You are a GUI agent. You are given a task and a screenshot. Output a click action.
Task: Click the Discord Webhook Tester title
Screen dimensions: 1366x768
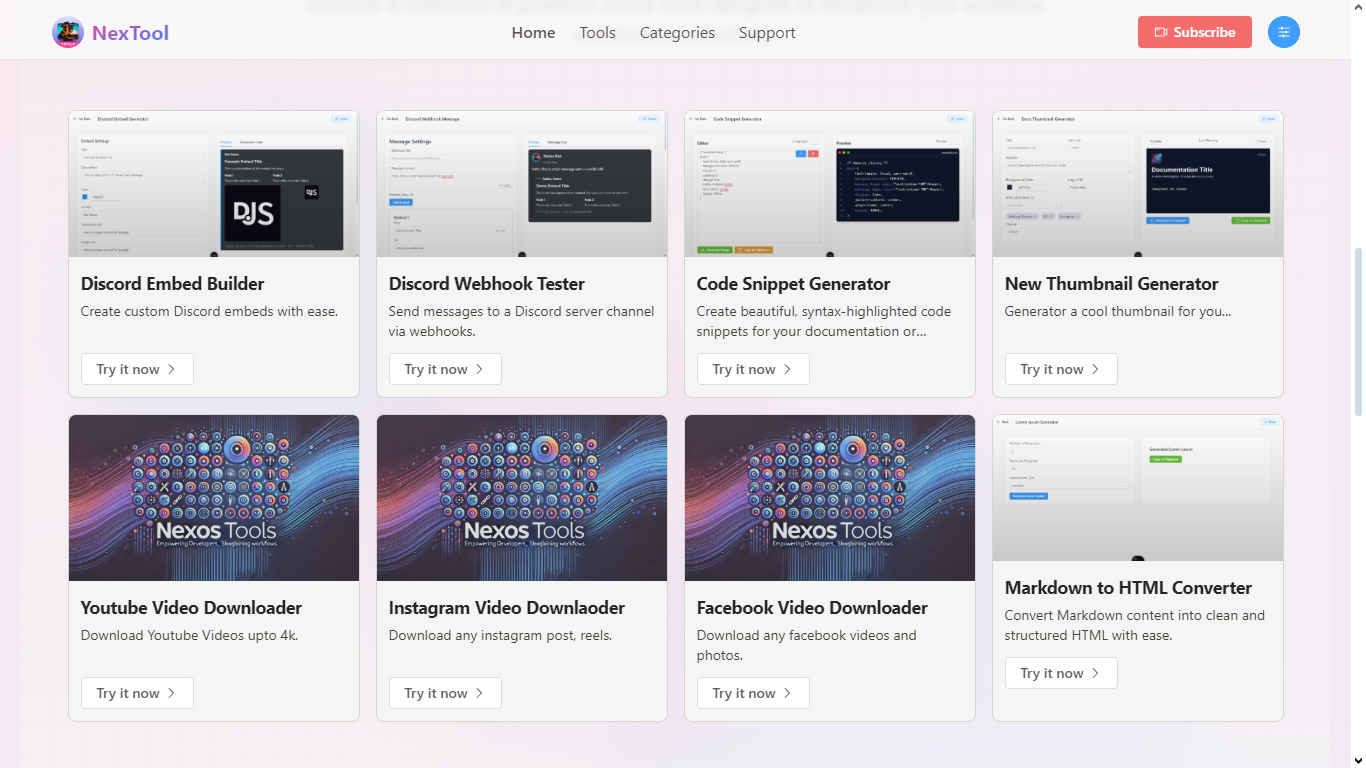pos(487,284)
